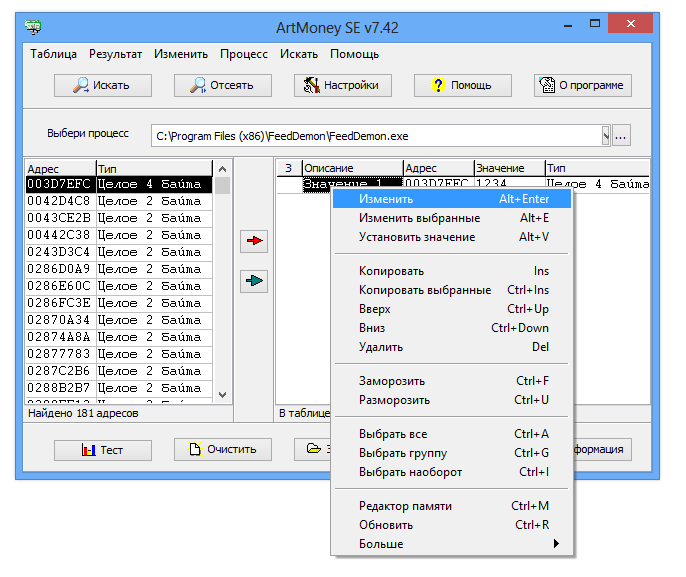Choose Выбрать группу in context menu
Viewport: 686px width, 577px height.
tap(452, 453)
